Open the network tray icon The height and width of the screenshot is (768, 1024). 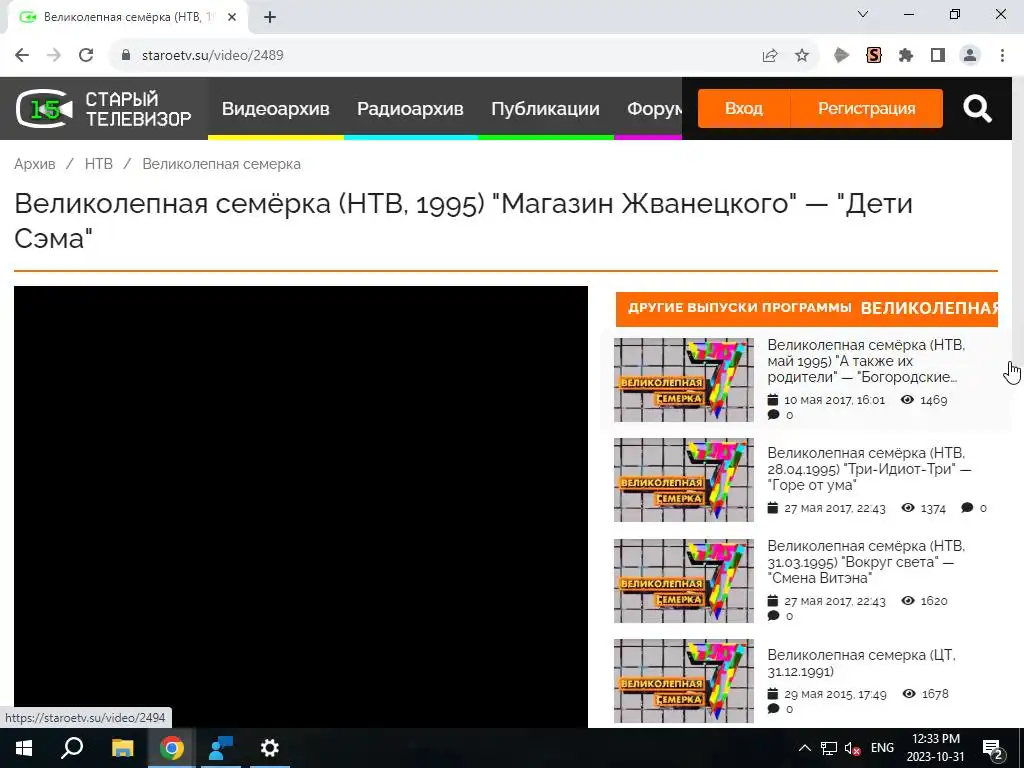(829, 748)
